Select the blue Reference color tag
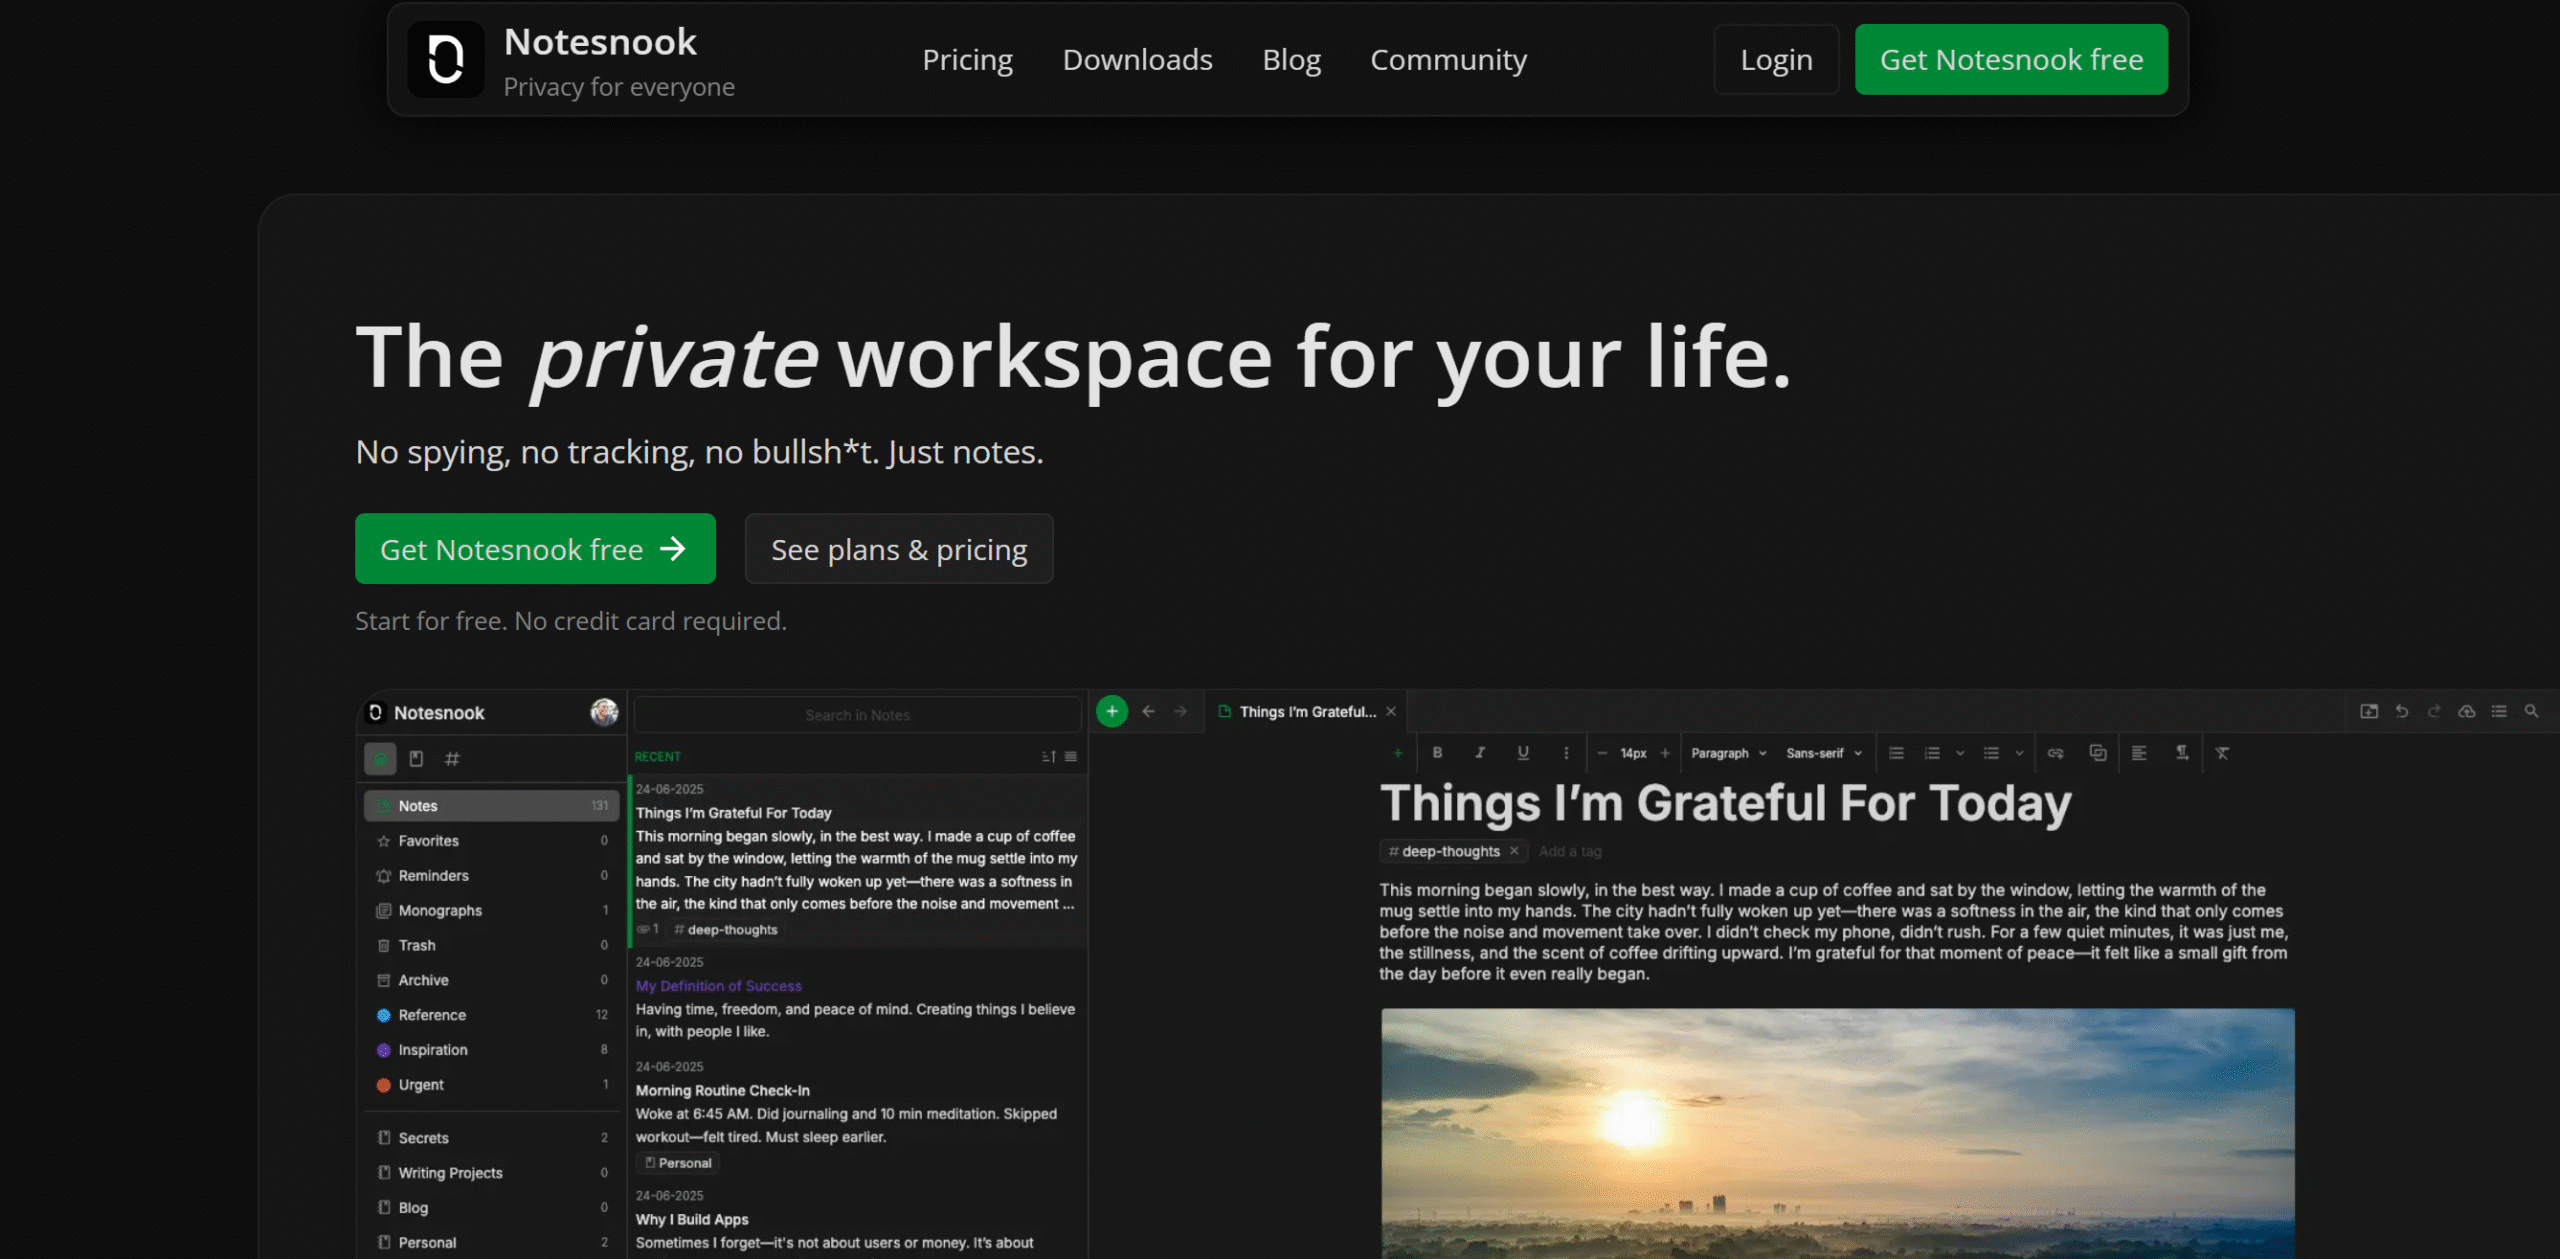The height and width of the screenshot is (1259, 2560). coord(491,1015)
